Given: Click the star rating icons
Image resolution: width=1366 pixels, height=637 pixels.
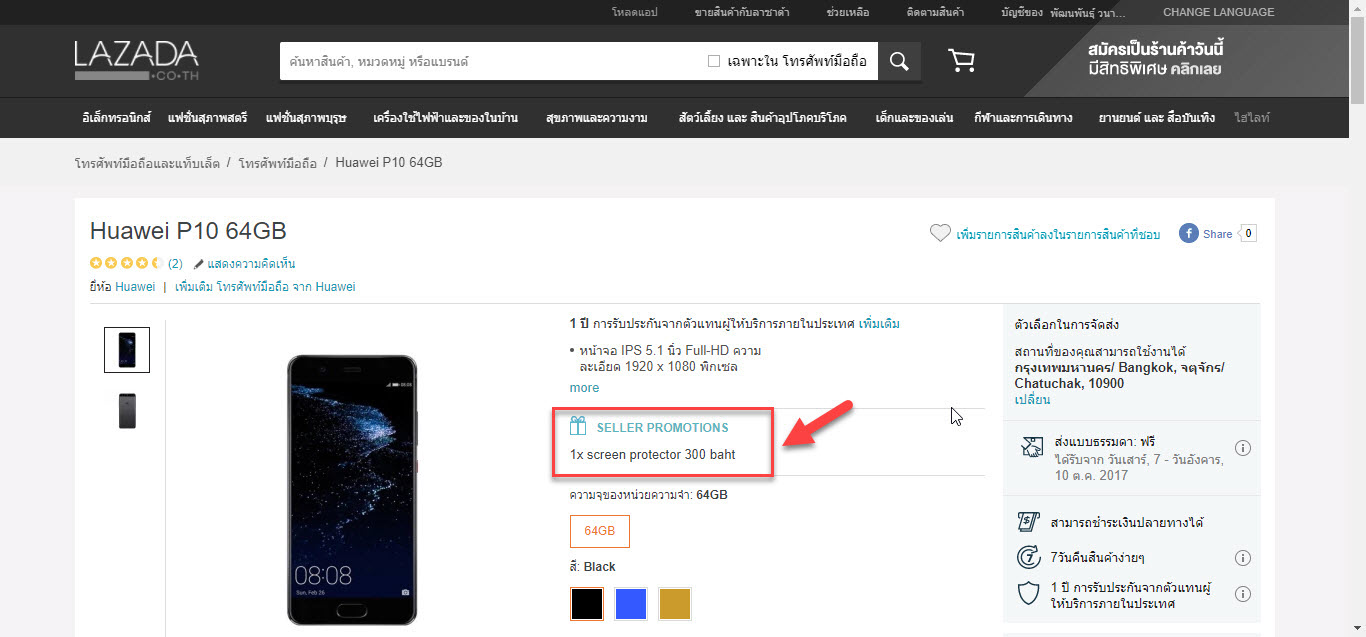Looking at the screenshot, I should tap(127, 264).
